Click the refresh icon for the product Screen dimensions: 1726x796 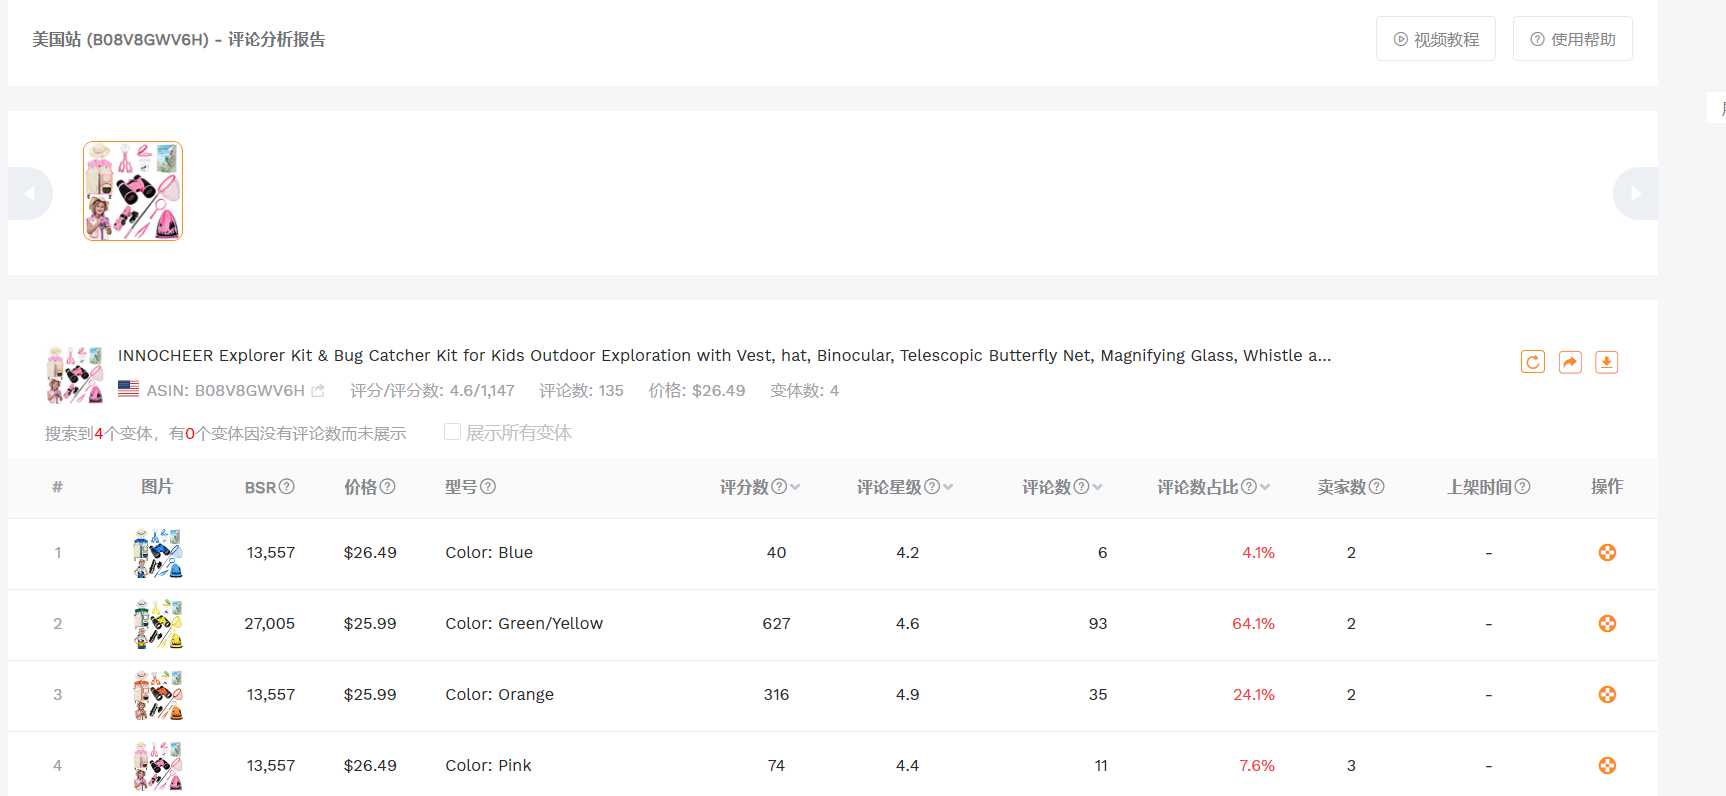1533,362
